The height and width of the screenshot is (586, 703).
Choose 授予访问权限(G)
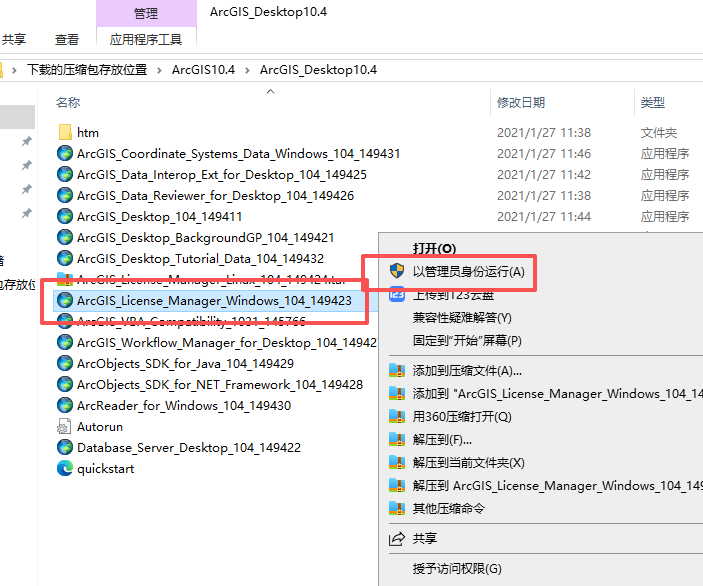(x=457, y=569)
